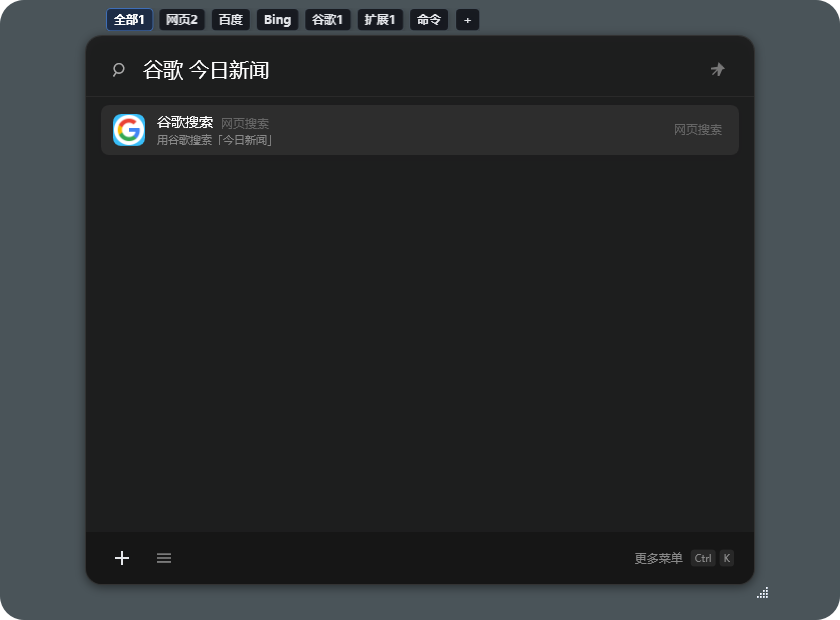Click the magnifying glass search icon

(119, 69)
